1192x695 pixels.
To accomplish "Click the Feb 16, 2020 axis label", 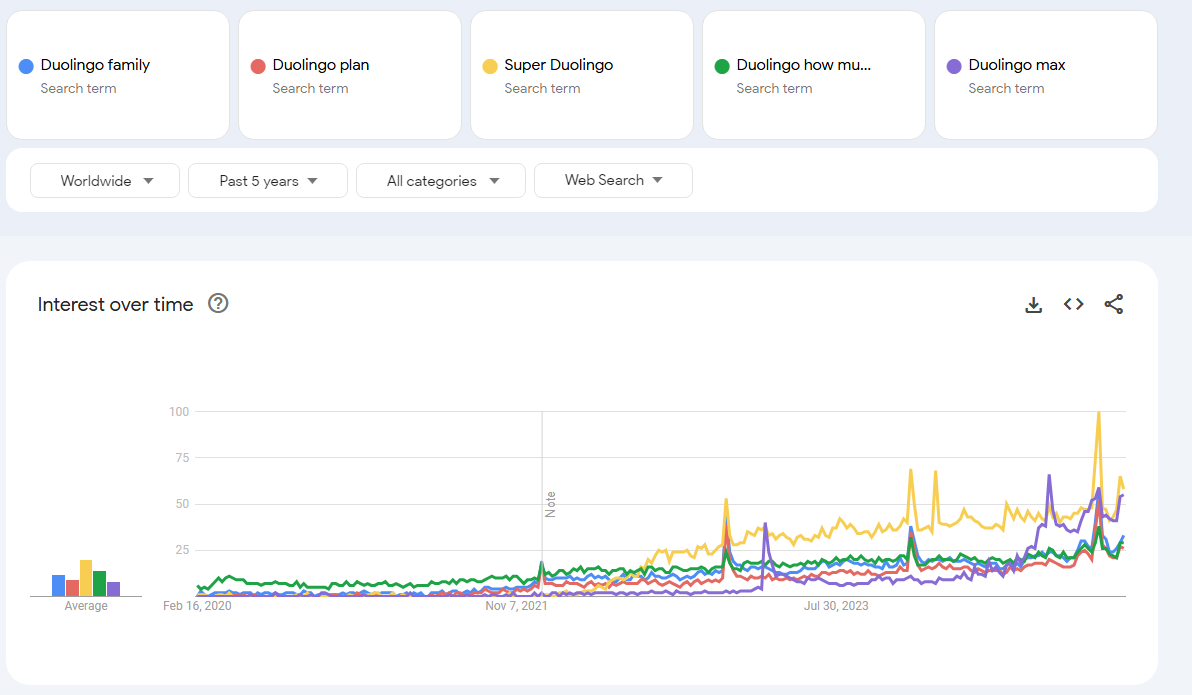I will (197, 606).
